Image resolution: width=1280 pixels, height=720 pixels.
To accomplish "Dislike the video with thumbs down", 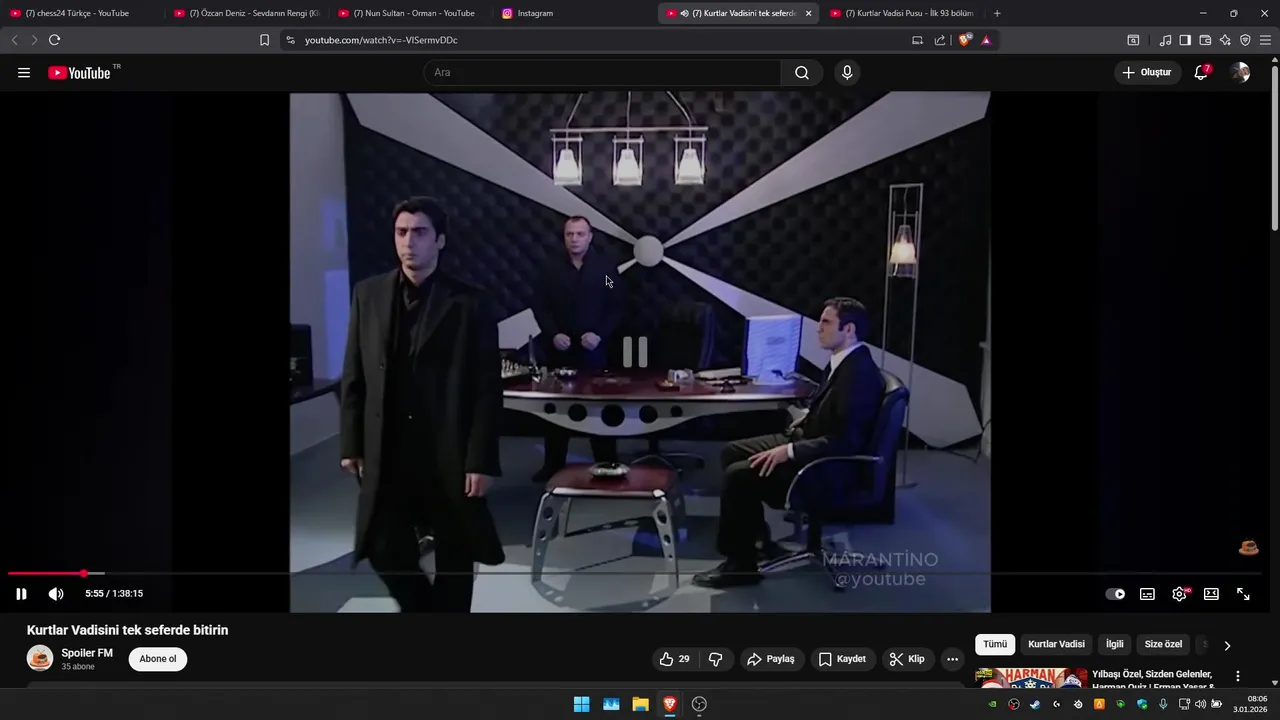I will (x=716, y=659).
